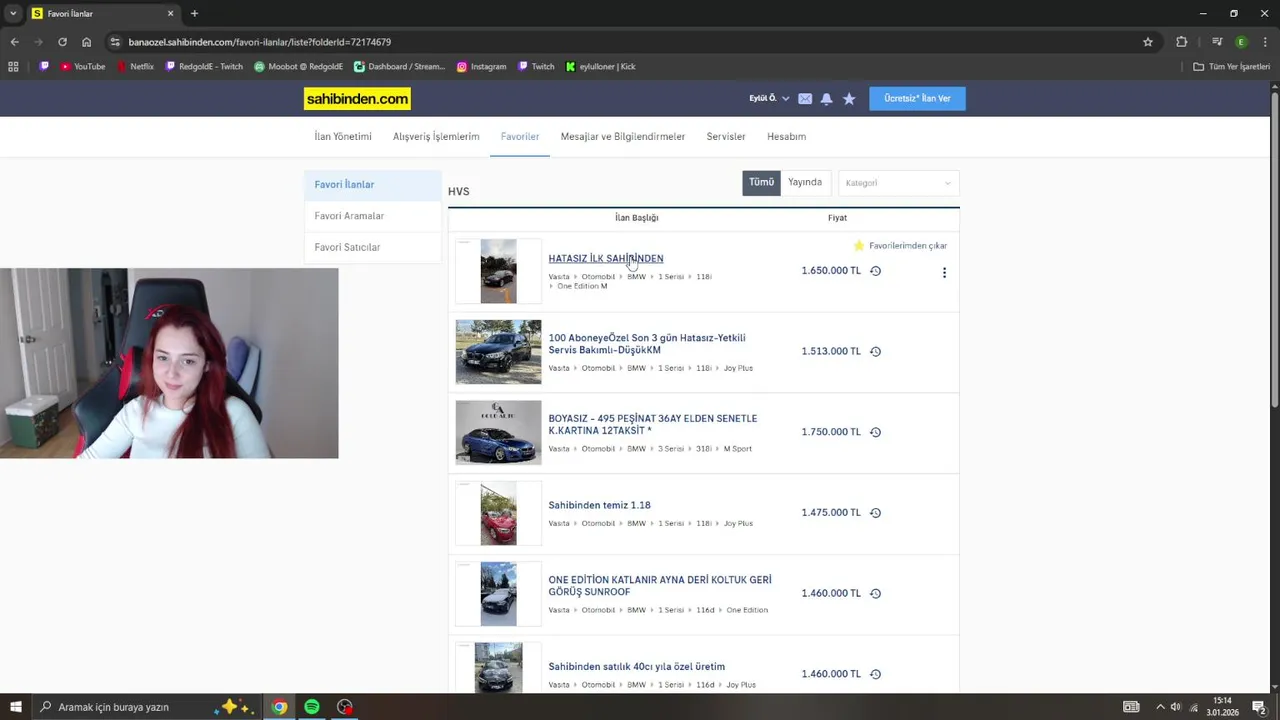Click the yellow star Favorilerimden çıkar icon
The width and height of the screenshot is (1280, 720).
point(858,245)
